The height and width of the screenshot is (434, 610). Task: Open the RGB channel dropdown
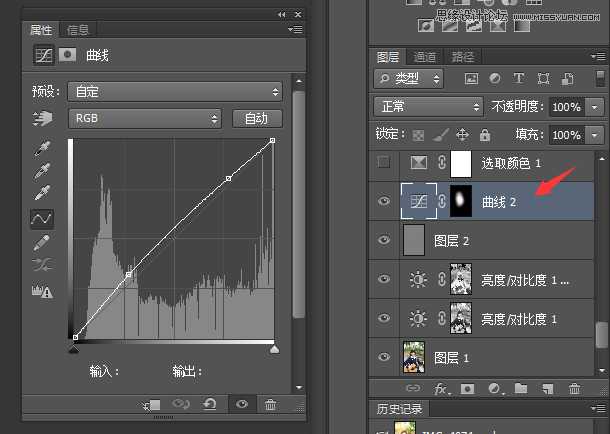tap(145, 119)
